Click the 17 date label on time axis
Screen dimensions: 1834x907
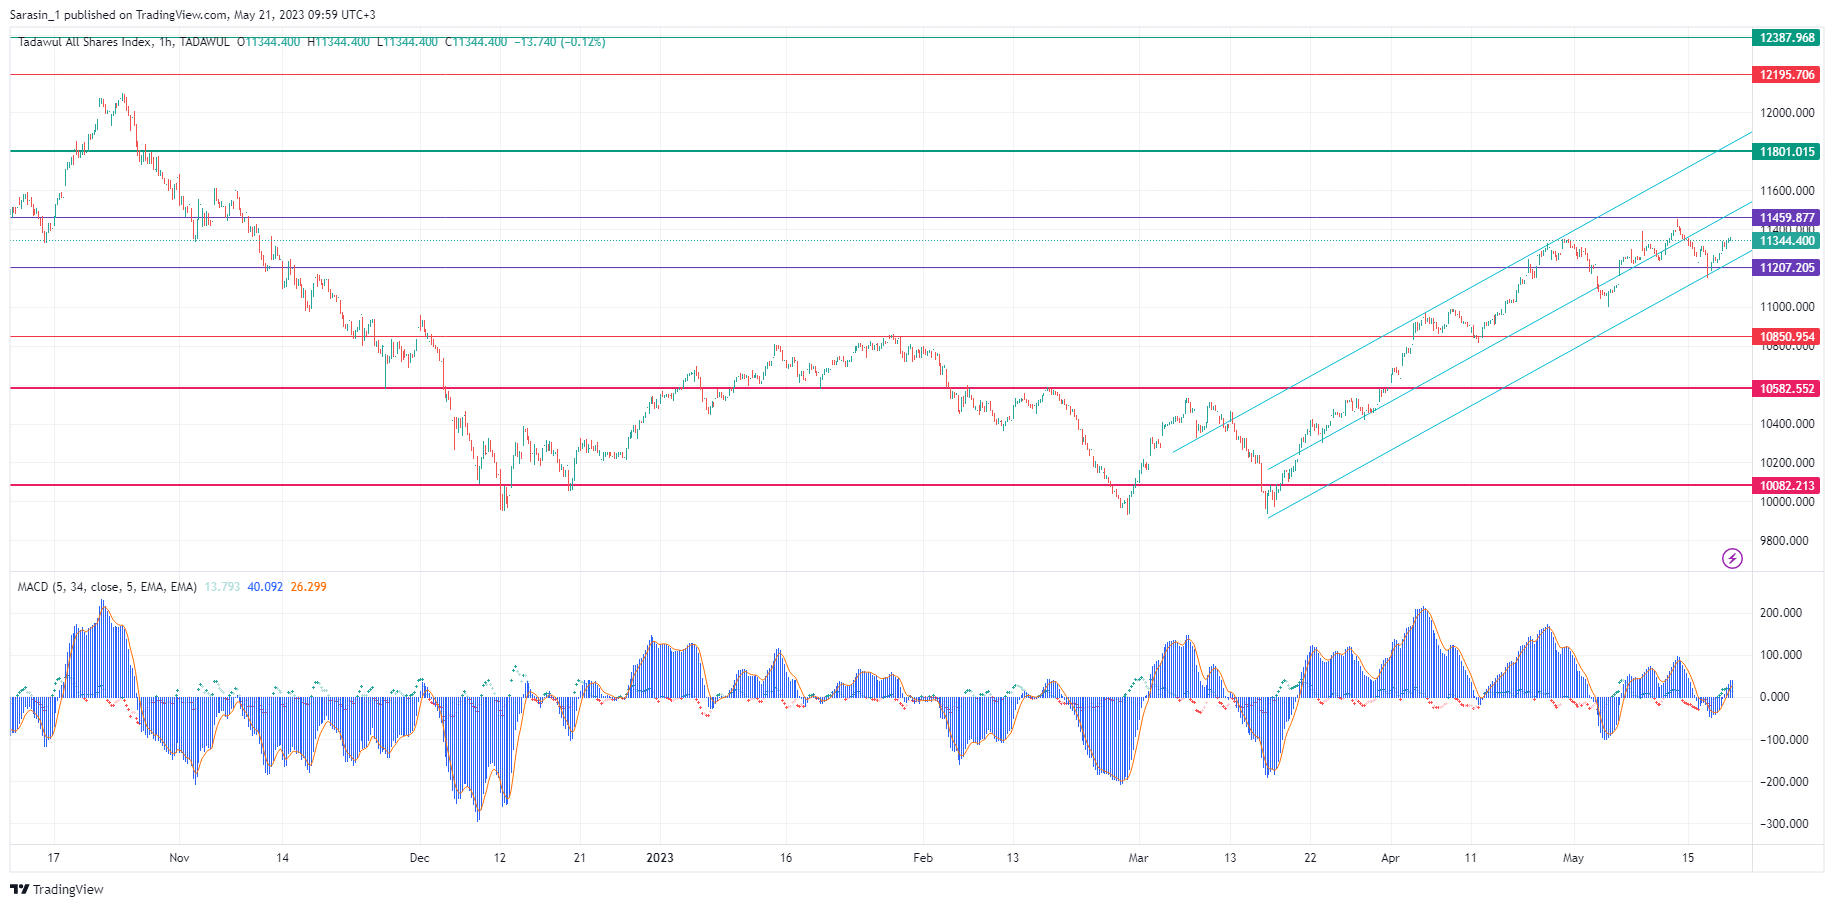click(54, 858)
